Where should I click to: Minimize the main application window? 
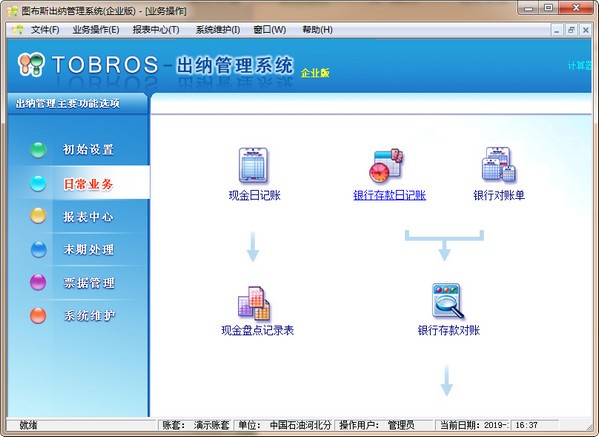[x=529, y=8]
